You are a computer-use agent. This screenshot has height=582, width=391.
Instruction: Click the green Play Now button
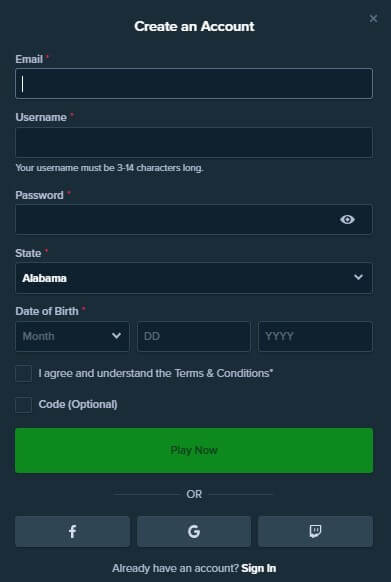pos(194,451)
